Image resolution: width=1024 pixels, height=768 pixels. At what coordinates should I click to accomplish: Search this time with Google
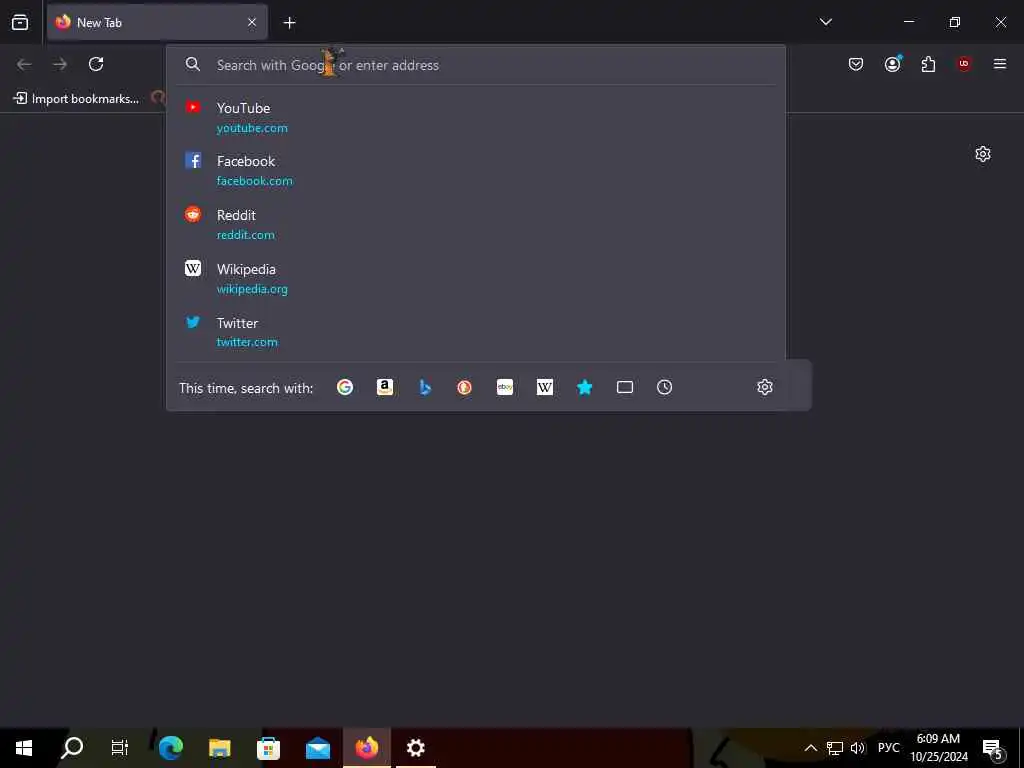coord(345,387)
